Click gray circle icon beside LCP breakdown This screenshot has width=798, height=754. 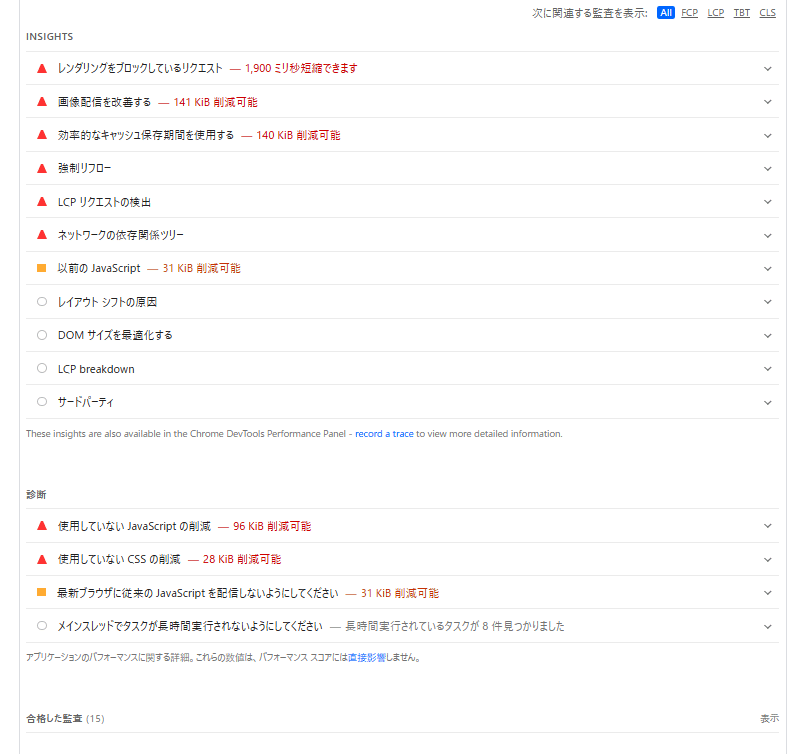tap(42, 369)
